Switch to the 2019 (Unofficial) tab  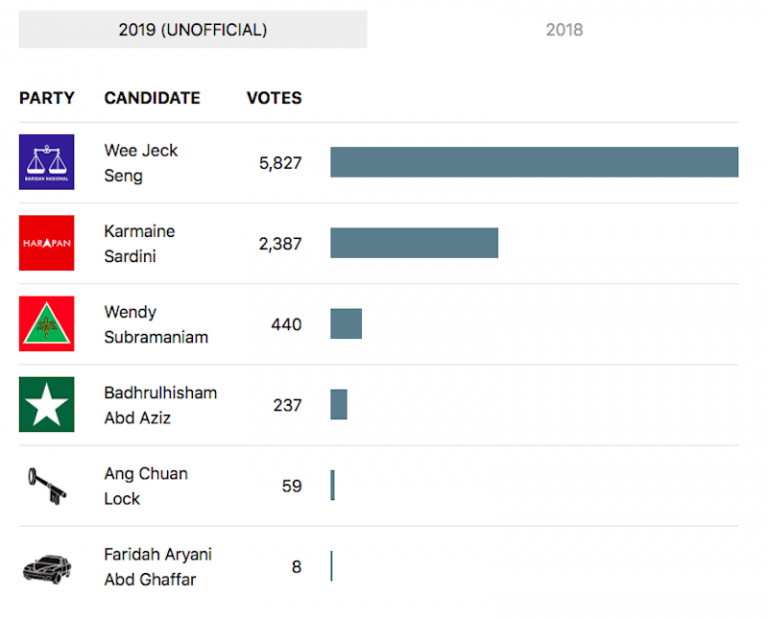coord(193,30)
